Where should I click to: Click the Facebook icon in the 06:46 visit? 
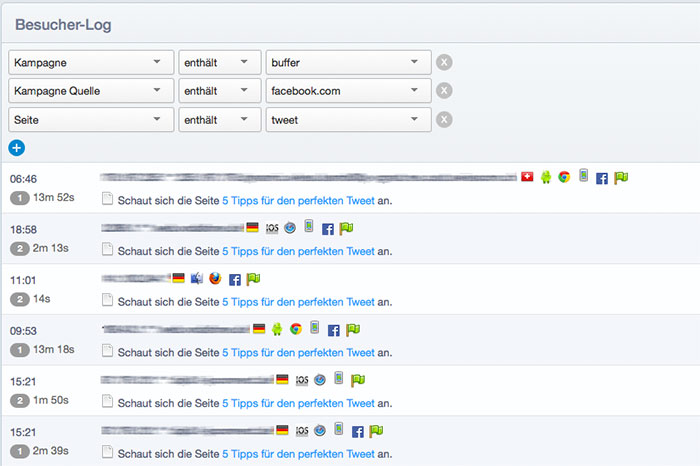pos(602,179)
